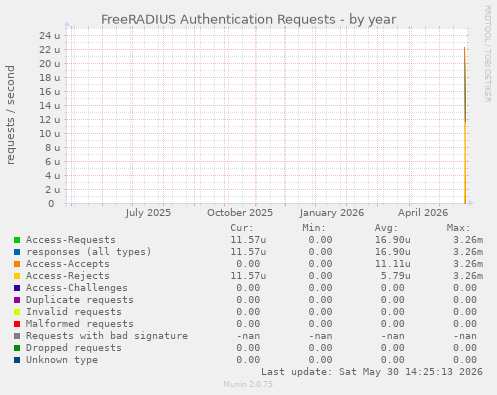Select the Access-Accepts legend label

68,264
